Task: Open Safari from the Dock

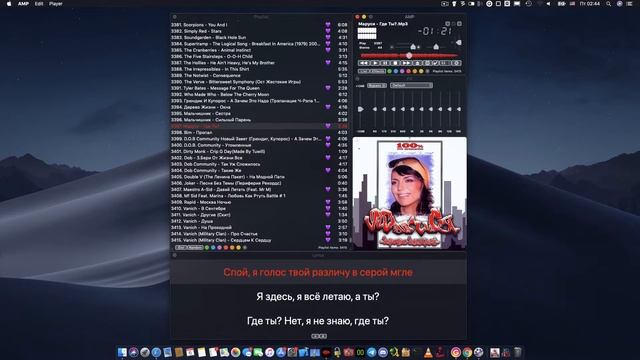Action: pyautogui.click(x=156, y=352)
